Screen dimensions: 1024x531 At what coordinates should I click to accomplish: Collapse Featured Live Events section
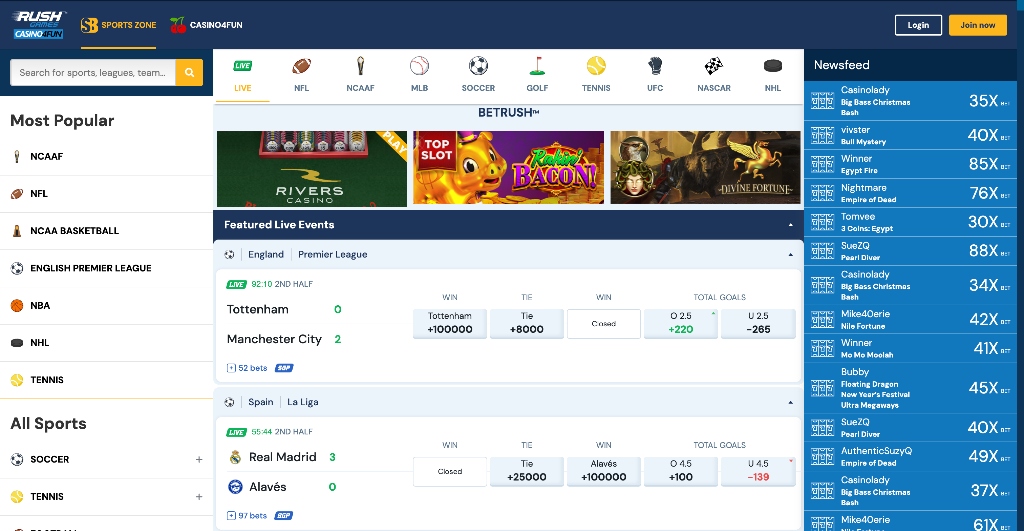pyautogui.click(x=790, y=225)
